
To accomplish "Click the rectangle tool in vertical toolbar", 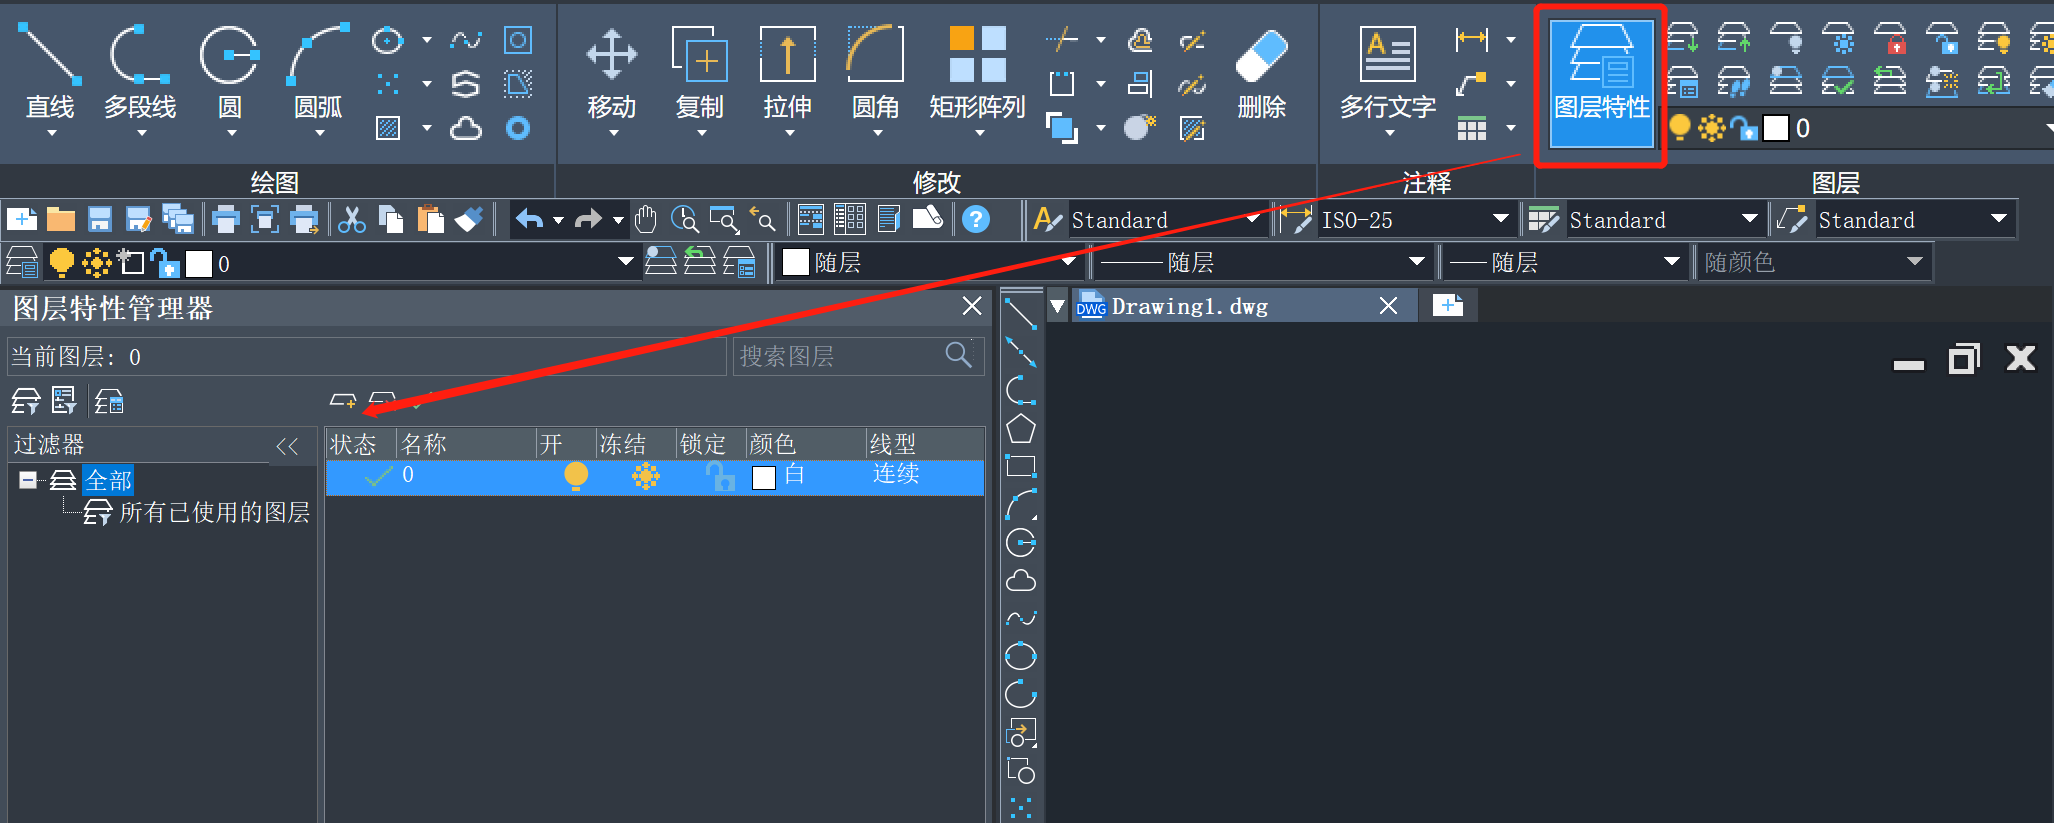I will tap(1020, 466).
